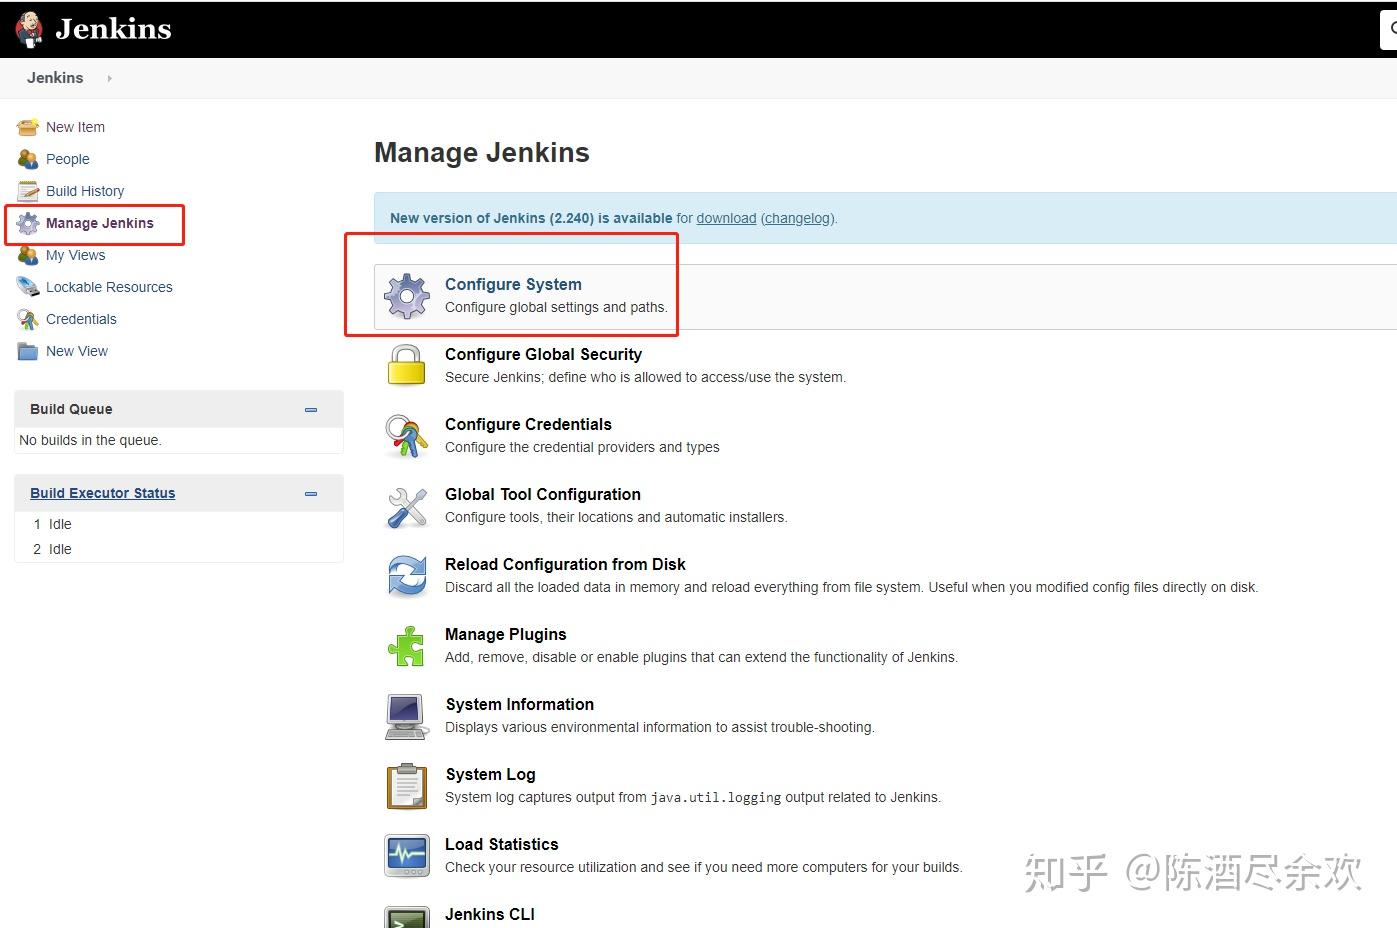Click executor 1 Idle row
The image size is (1397, 928).
pos(178,524)
